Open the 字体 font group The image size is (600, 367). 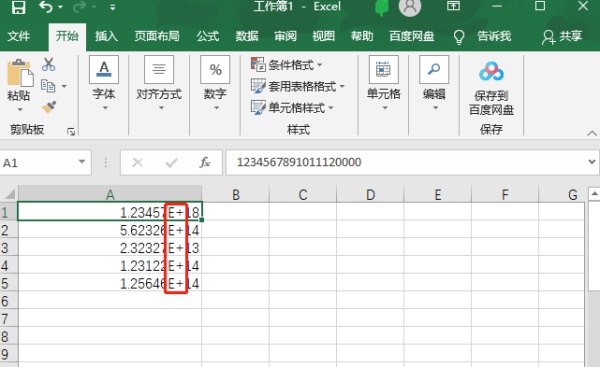click(104, 83)
